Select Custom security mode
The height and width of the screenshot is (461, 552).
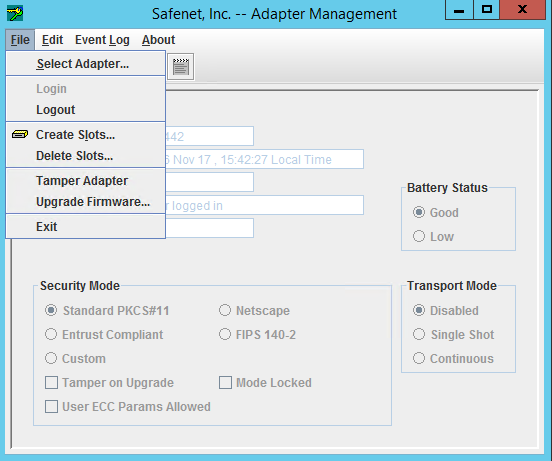click(x=51, y=358)
